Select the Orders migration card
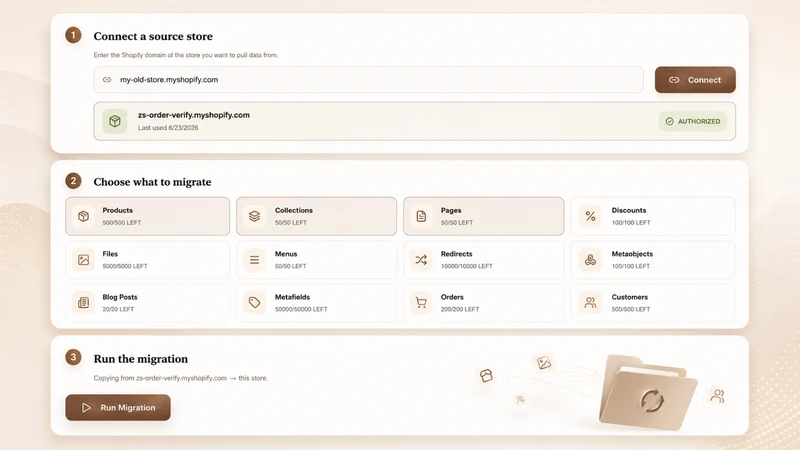 coord(484,303)
